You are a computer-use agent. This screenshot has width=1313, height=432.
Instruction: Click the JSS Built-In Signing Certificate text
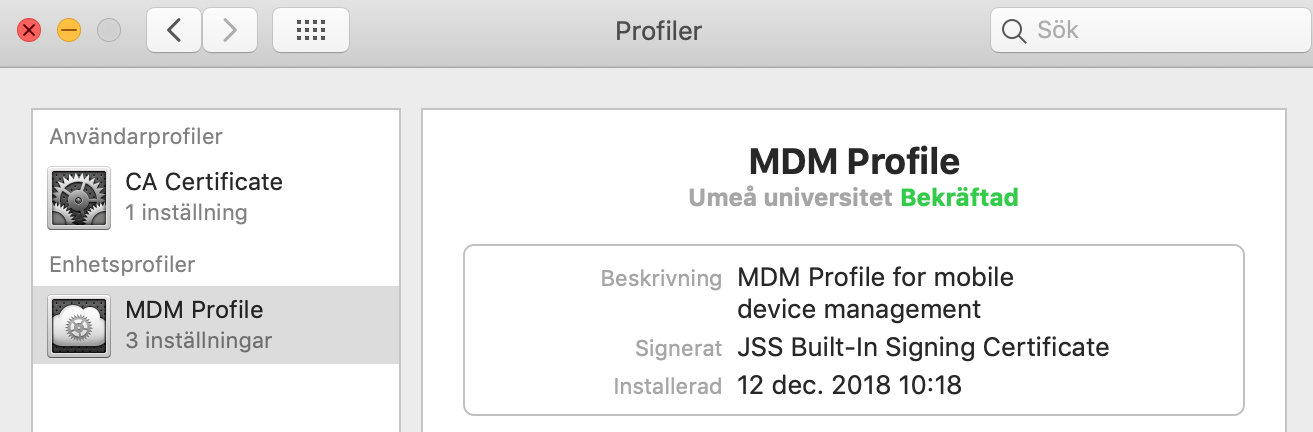(923, 347)
